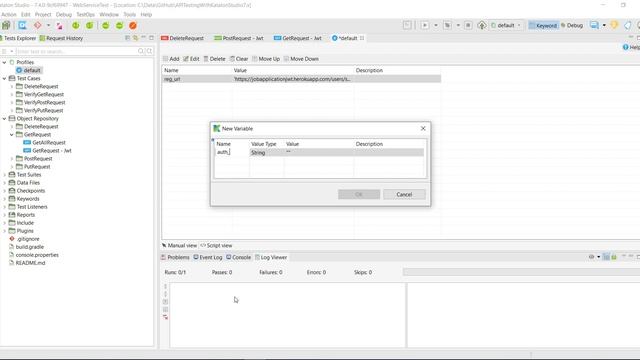
Task: Expand the Keywords tree node
Action: click(x=4, y=199)
